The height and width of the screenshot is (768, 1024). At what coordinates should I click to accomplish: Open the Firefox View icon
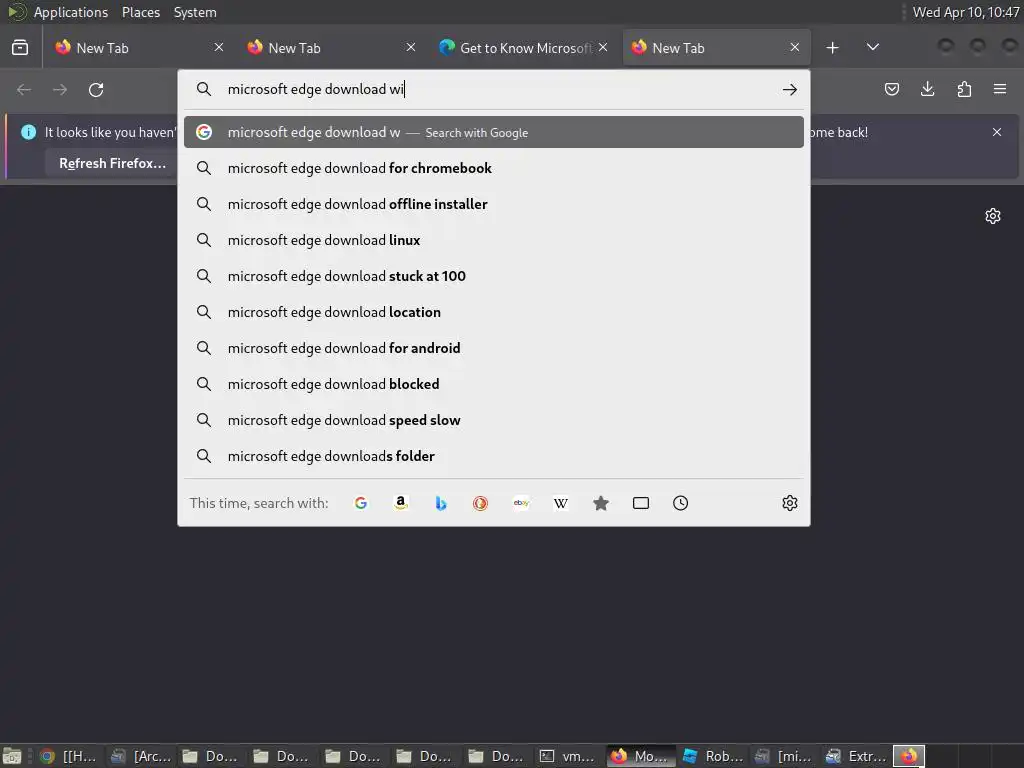click(x=20, y=48)
